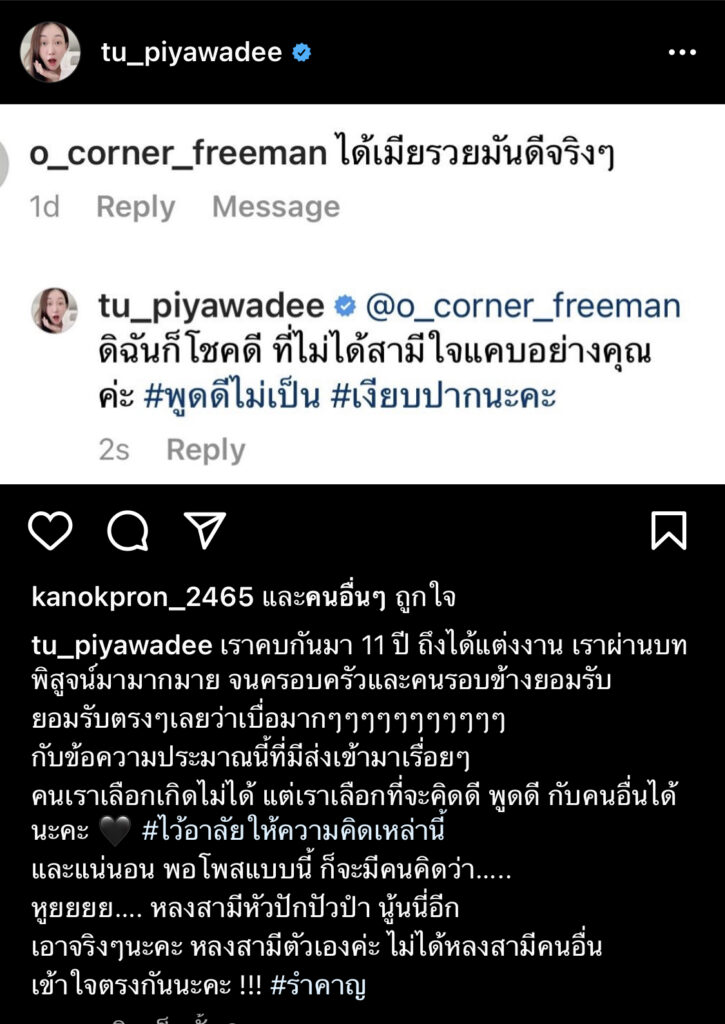725x1024 pixels.
Task: Tap the blue verified badge in header
Action: tap(302, 52)
